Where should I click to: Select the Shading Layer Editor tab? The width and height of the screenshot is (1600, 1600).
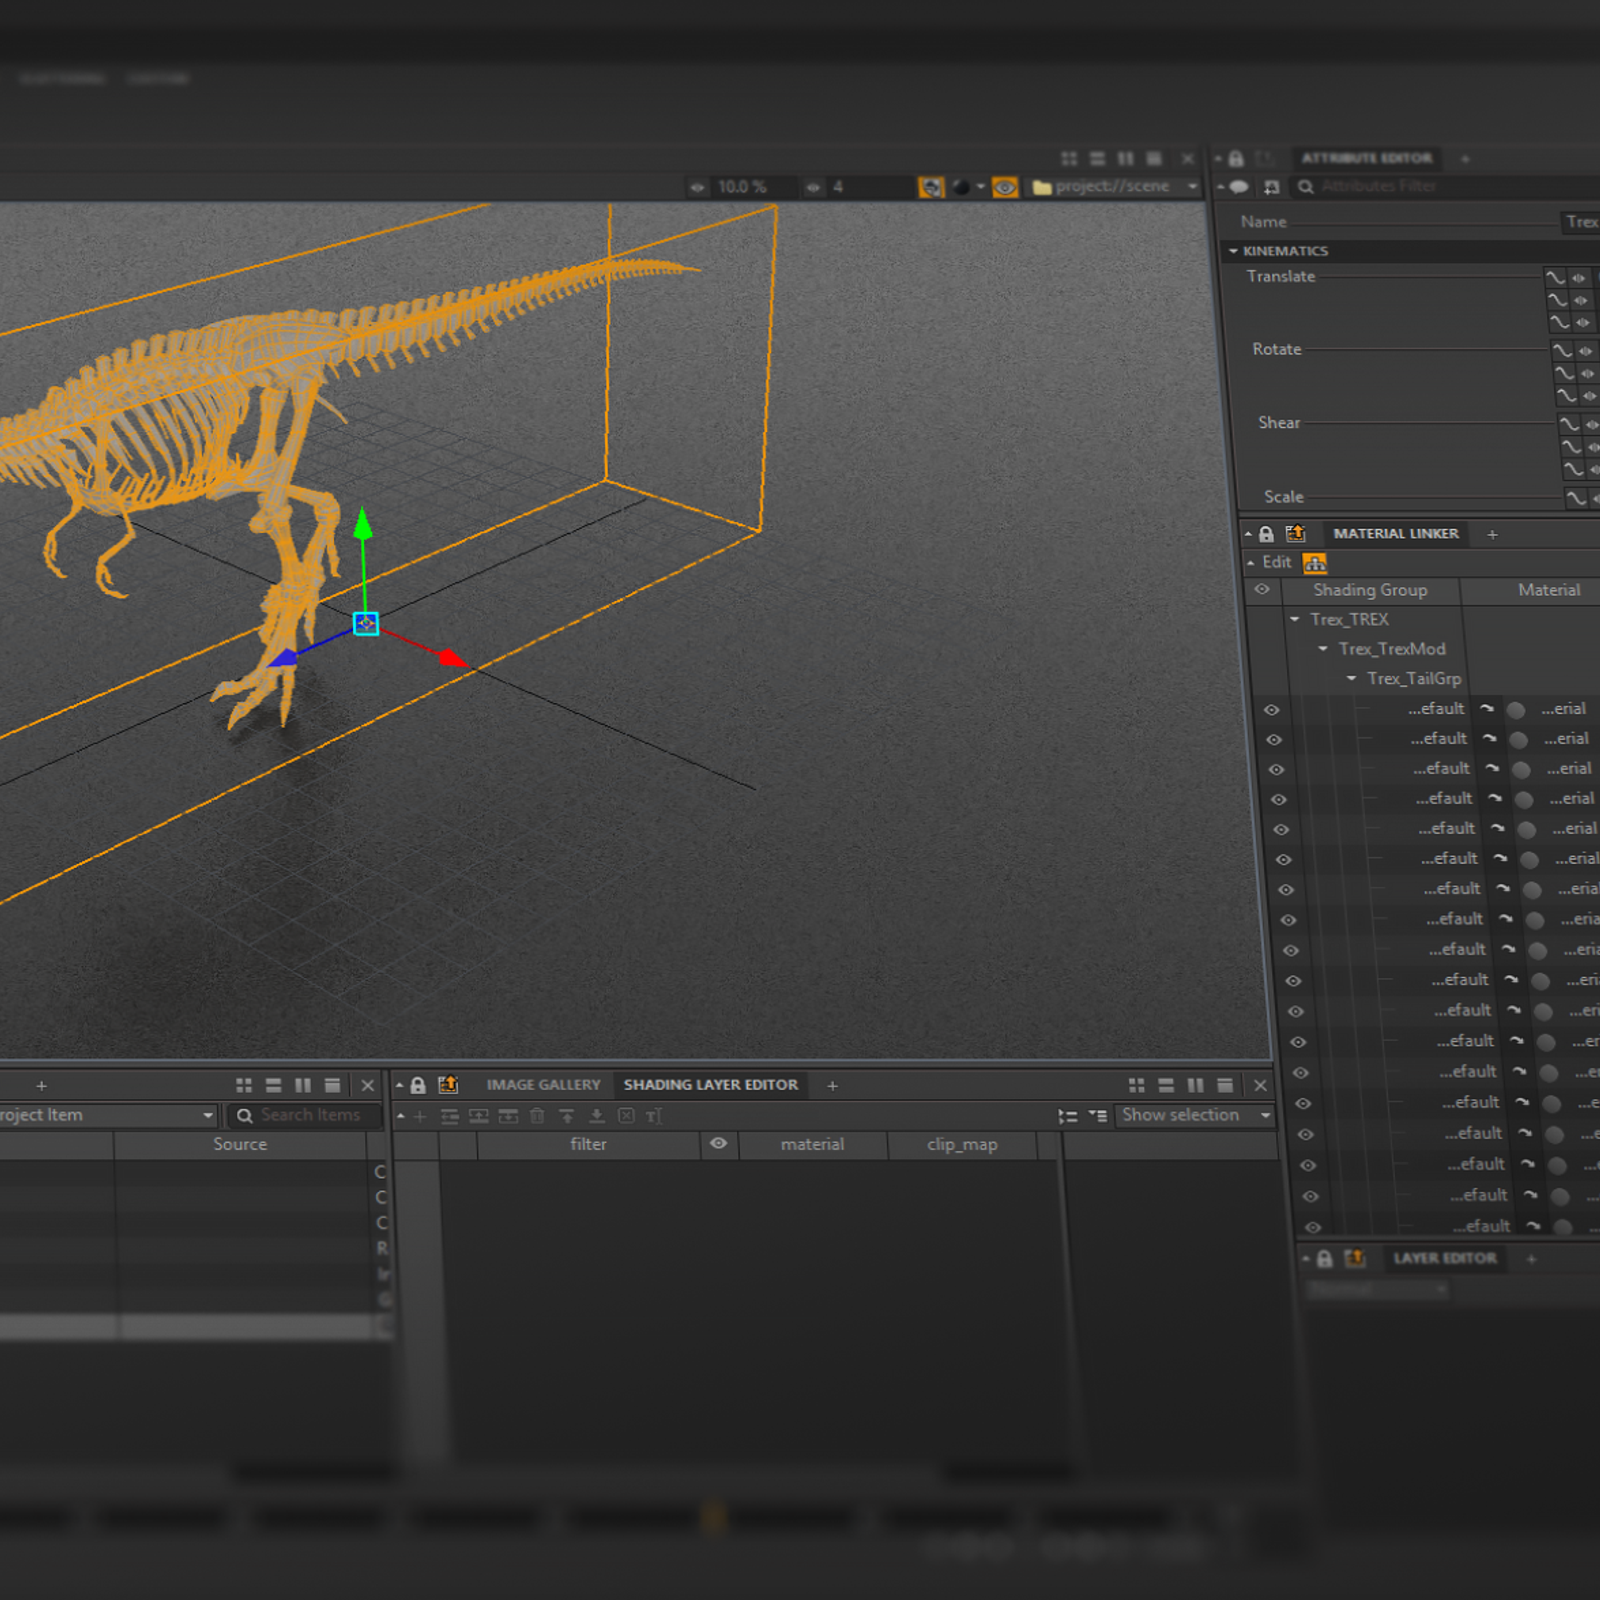pyautogui.click(x=710, y=1085)
